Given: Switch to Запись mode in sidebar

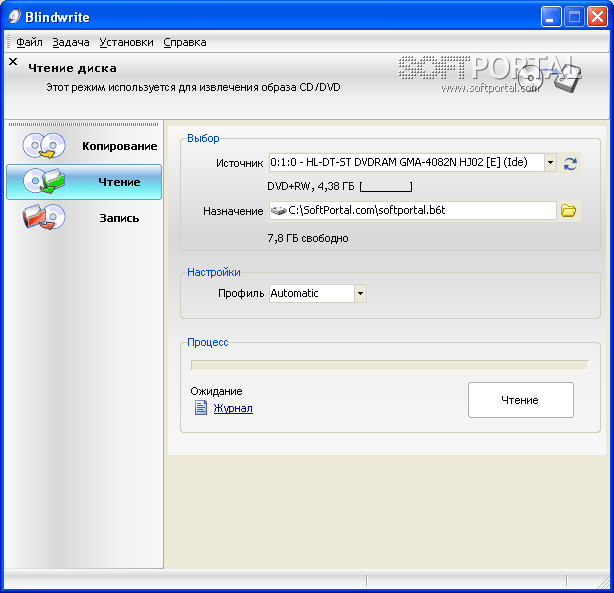Looking at the screenshot, I should coord(84,218).
